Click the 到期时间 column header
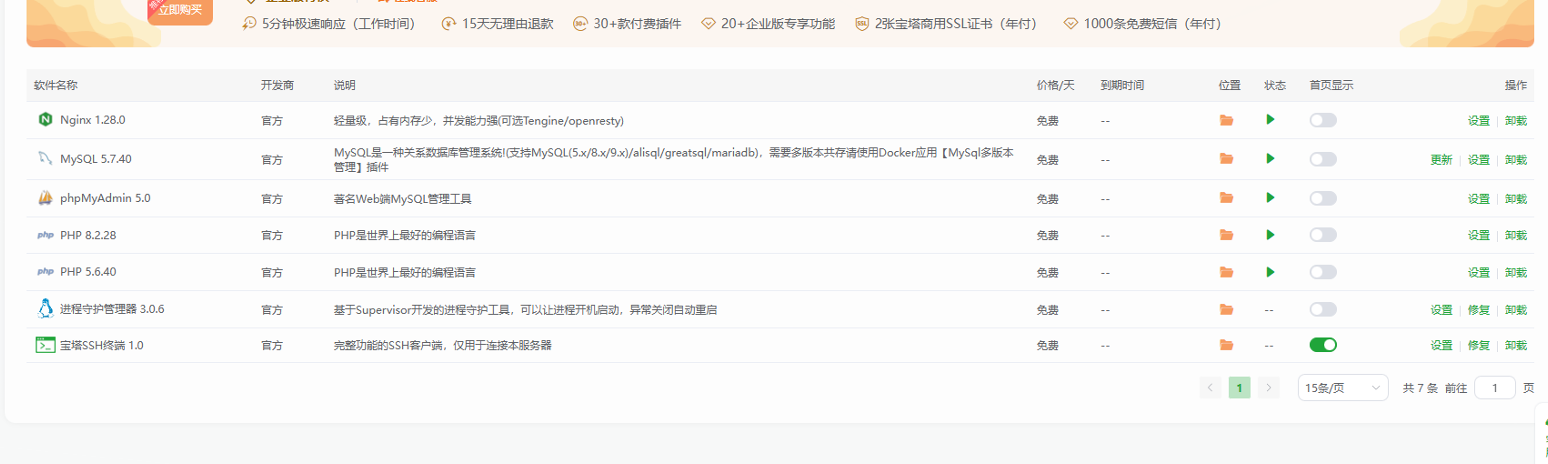 [x=1122, y=85]
